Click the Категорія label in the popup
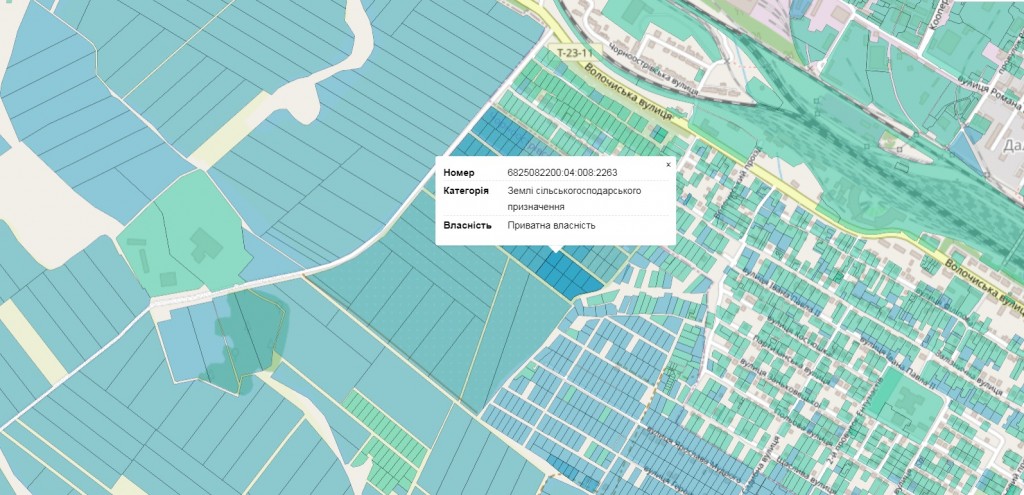 466,190
